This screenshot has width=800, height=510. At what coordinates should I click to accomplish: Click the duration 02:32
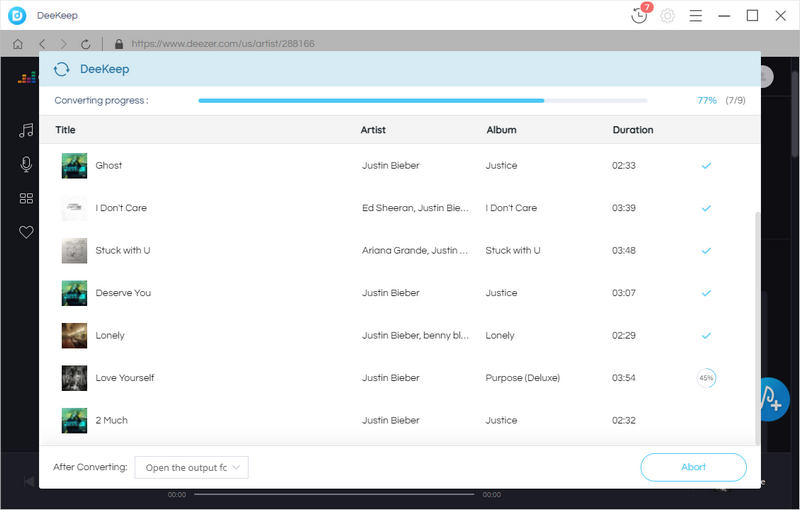[624, 420]
